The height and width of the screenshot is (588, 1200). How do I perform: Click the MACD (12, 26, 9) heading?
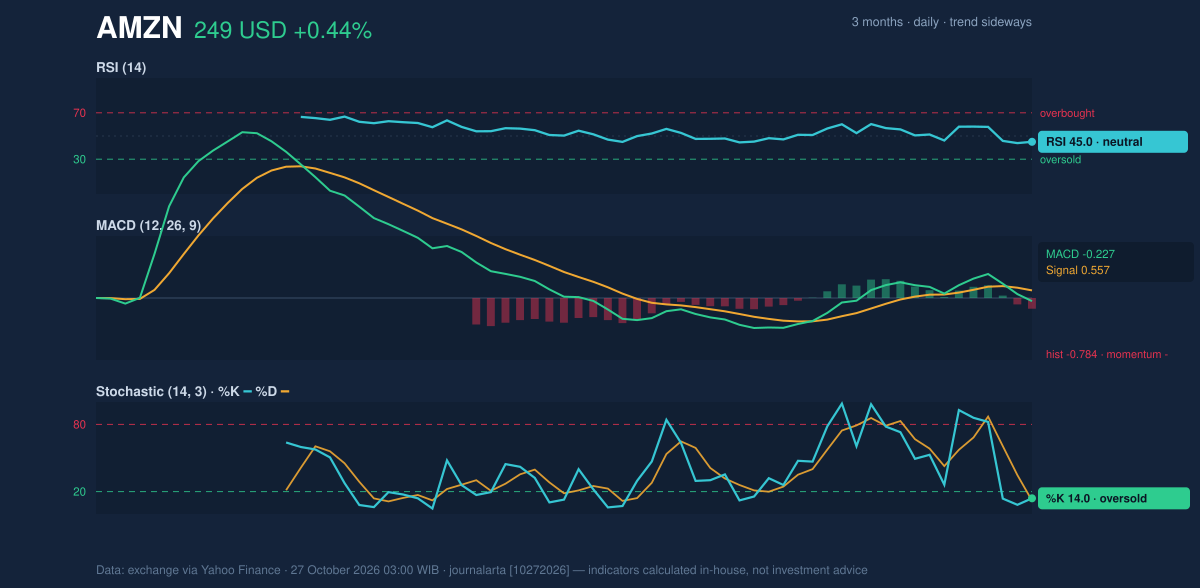148,226
